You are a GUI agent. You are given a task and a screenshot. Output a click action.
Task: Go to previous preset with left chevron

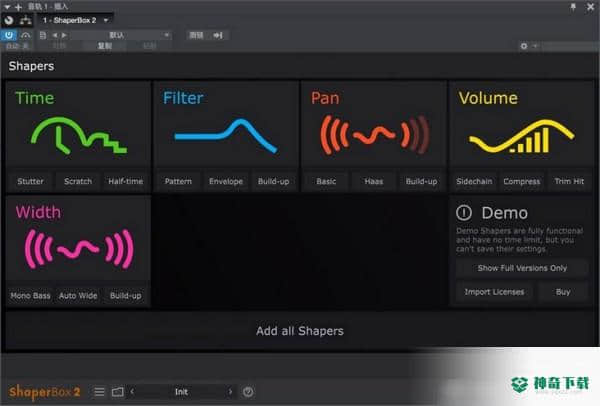pyautogui.click(x=132, y=391)
